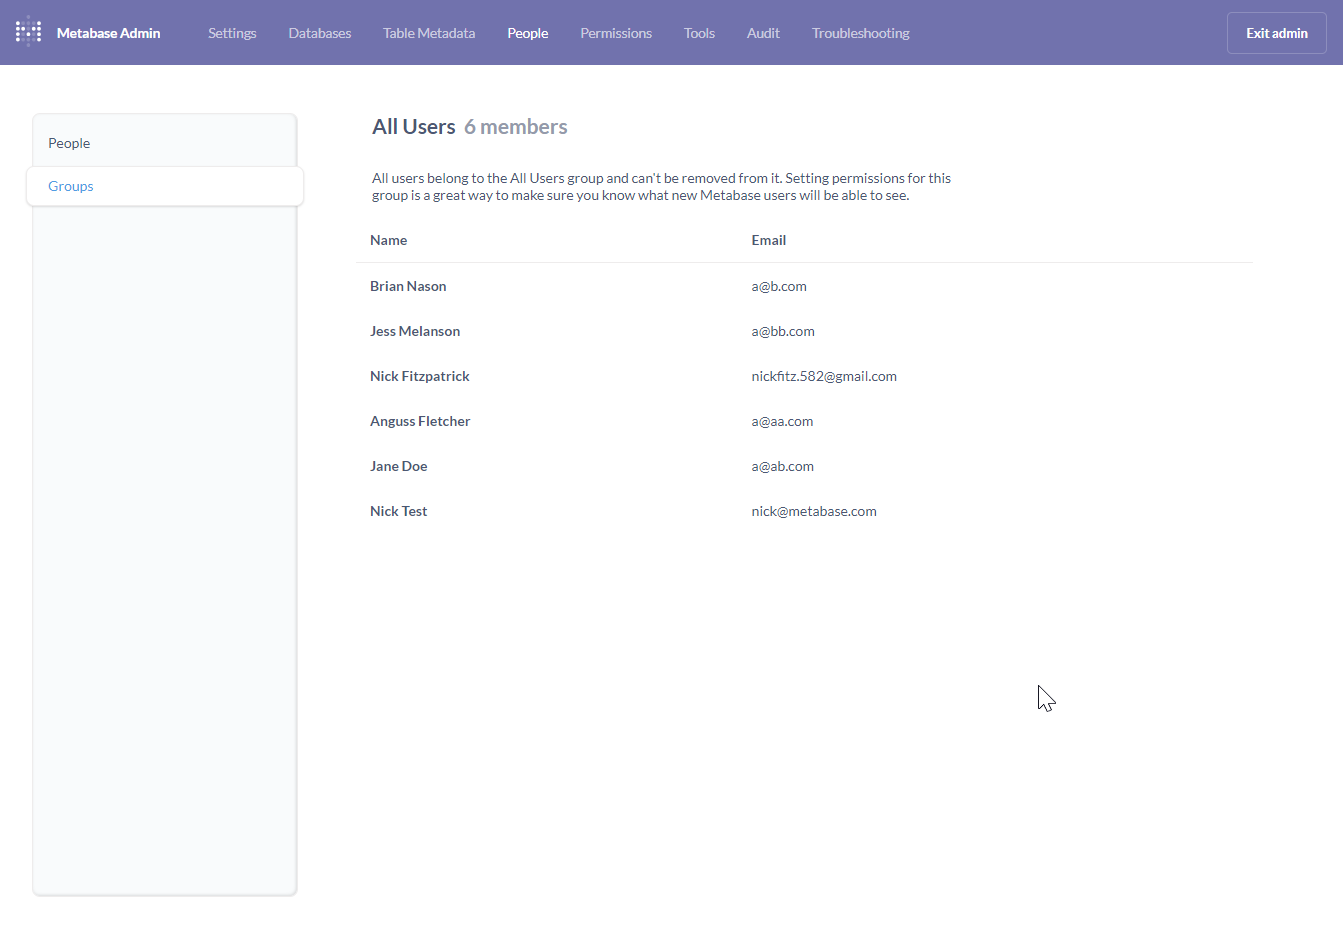Open the Audit section
The width and height of the screenshot is (1343, 929).
click(763, 33)
